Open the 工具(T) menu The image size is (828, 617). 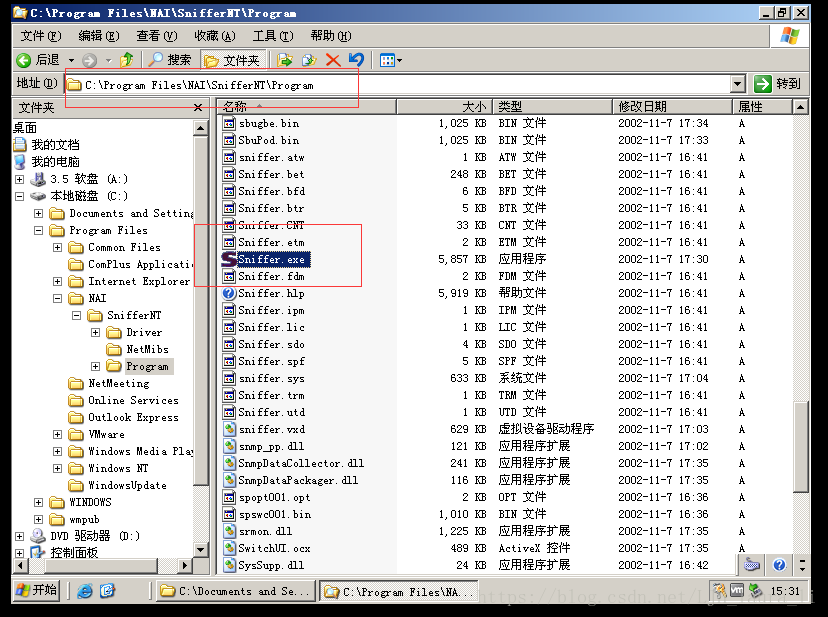click(273, 36)
